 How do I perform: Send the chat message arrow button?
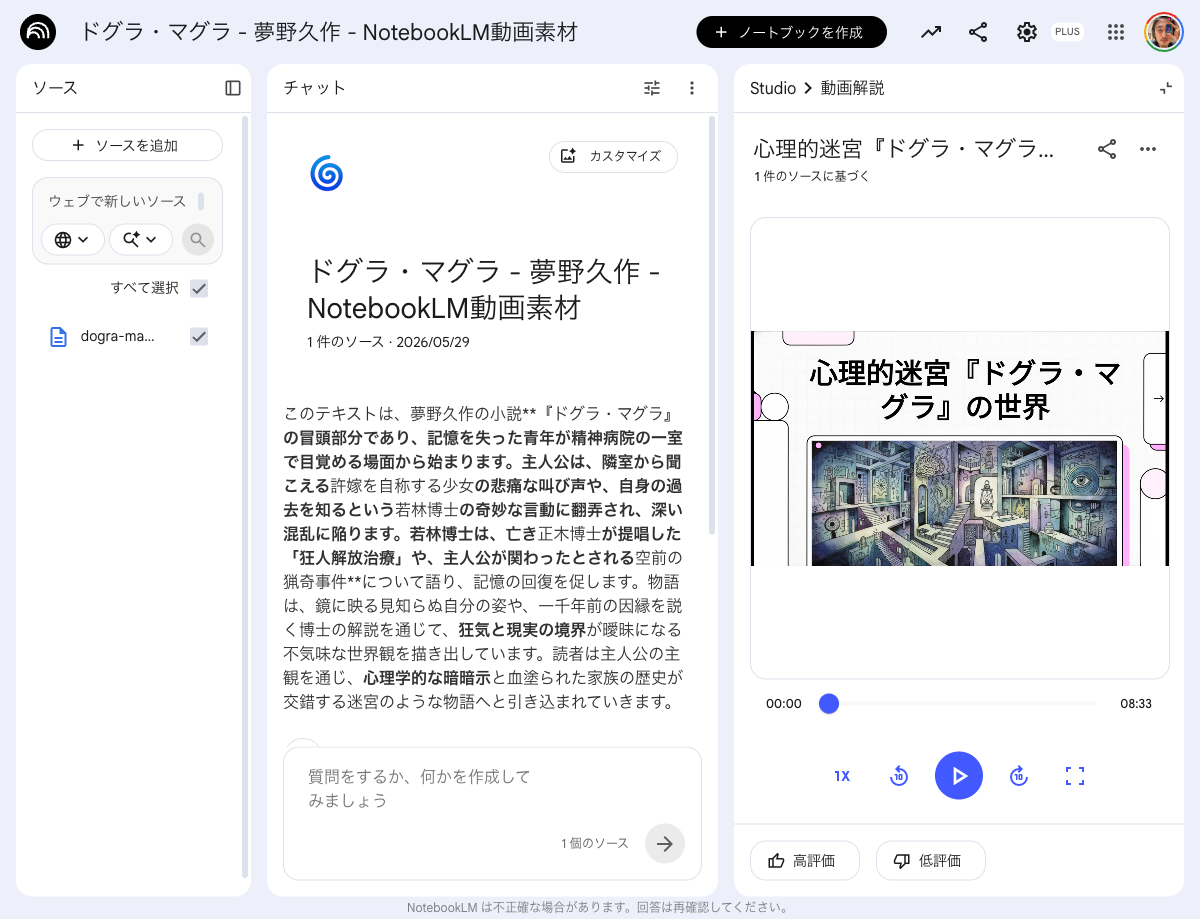(665, 843)
